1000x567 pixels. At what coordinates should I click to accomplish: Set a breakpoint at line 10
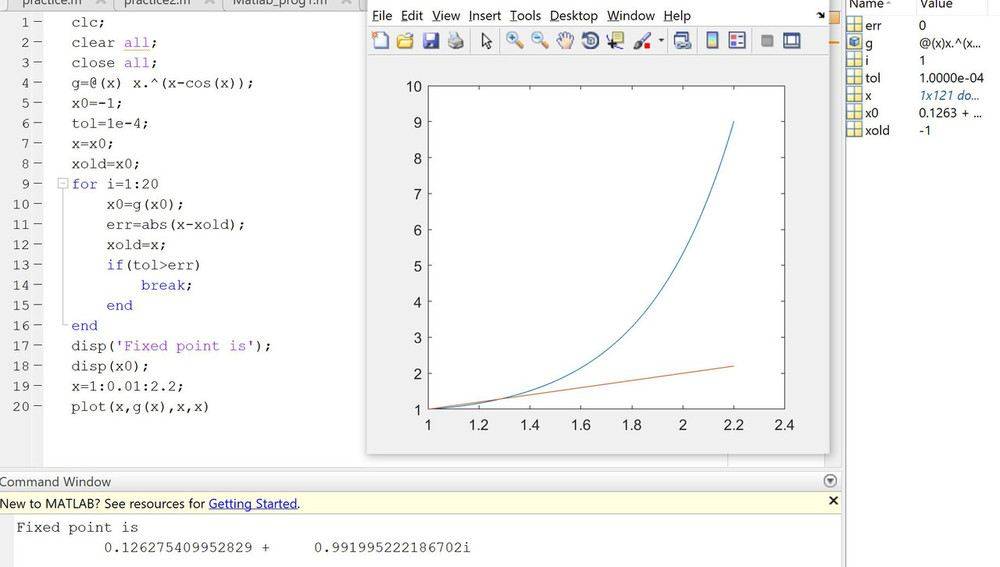38,204
